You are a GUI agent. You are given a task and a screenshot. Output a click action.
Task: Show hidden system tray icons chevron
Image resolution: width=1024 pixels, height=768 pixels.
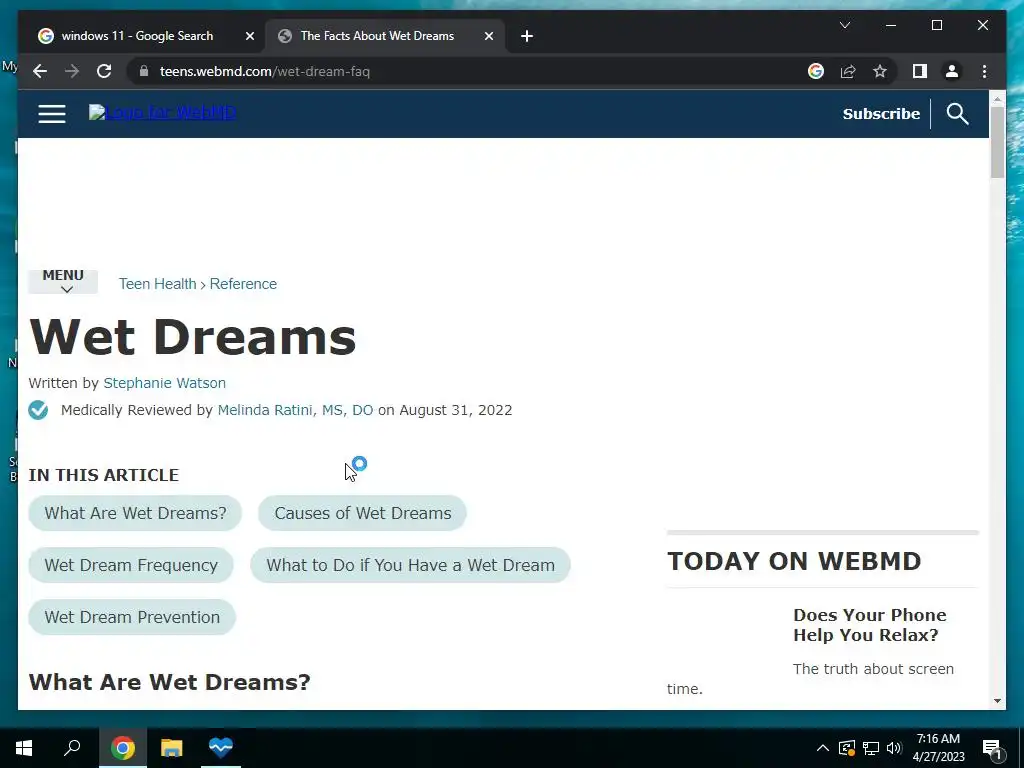[x=823, y=748]
